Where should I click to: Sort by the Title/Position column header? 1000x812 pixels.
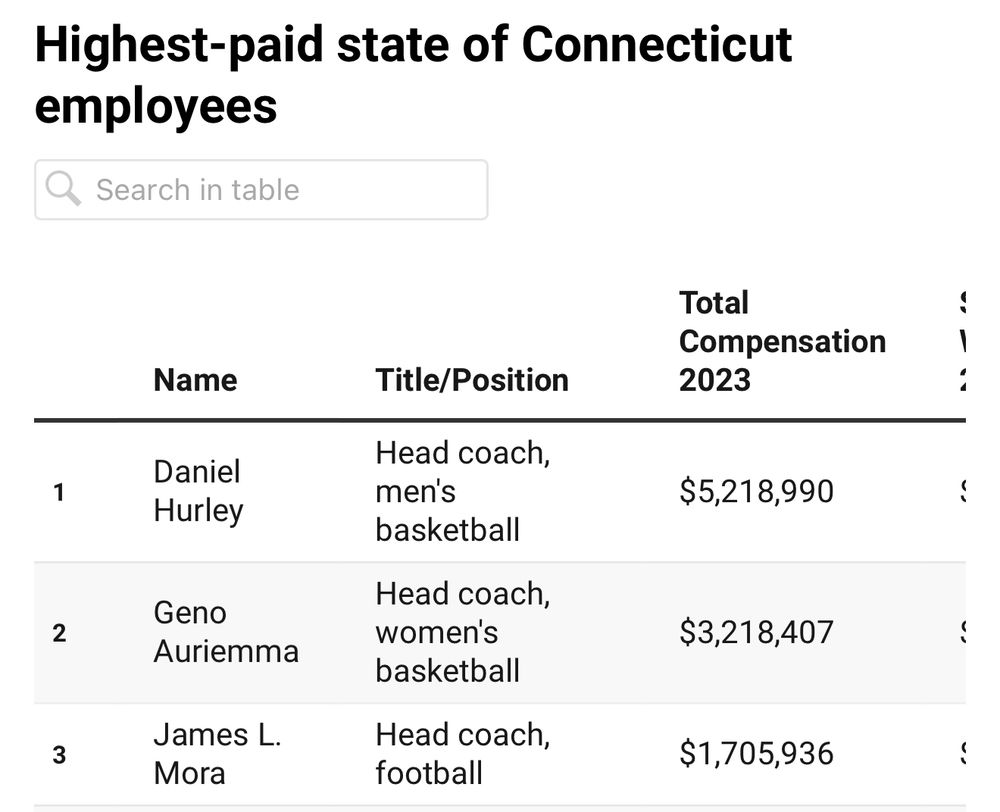(x=471, y=380)
